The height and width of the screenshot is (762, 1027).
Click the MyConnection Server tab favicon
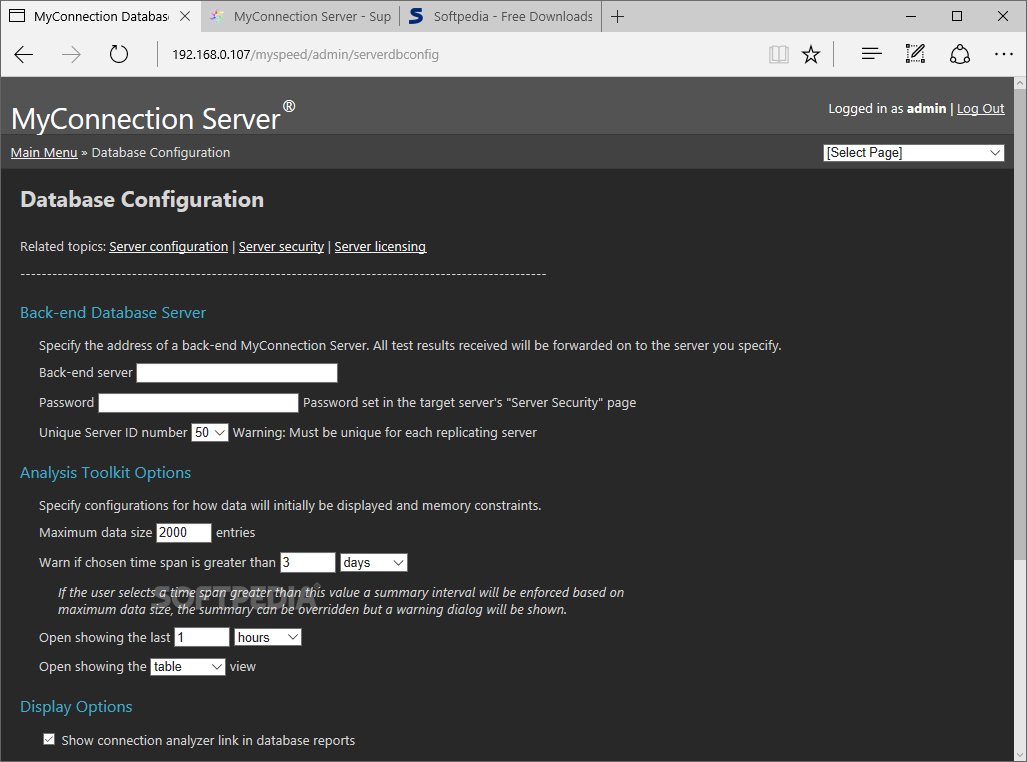click(216, 16)
